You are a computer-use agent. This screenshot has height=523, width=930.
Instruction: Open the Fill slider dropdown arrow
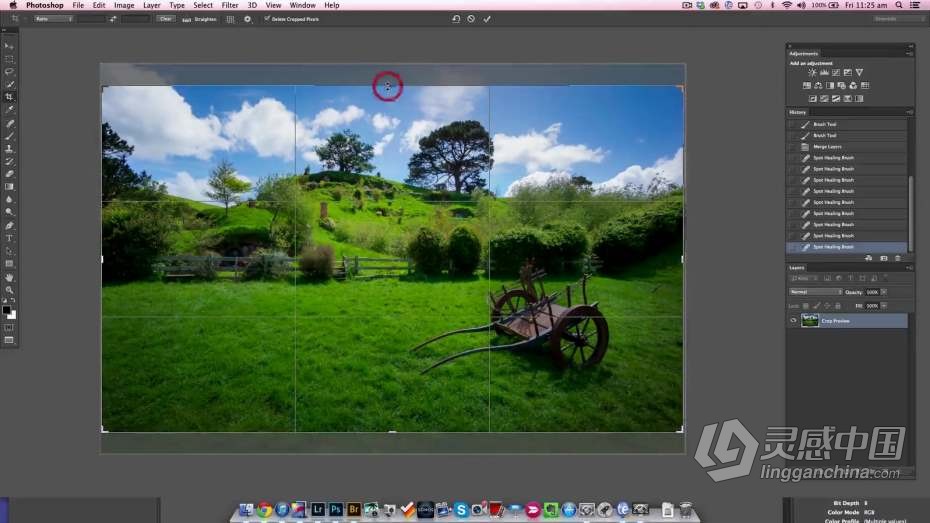[884, 306]
